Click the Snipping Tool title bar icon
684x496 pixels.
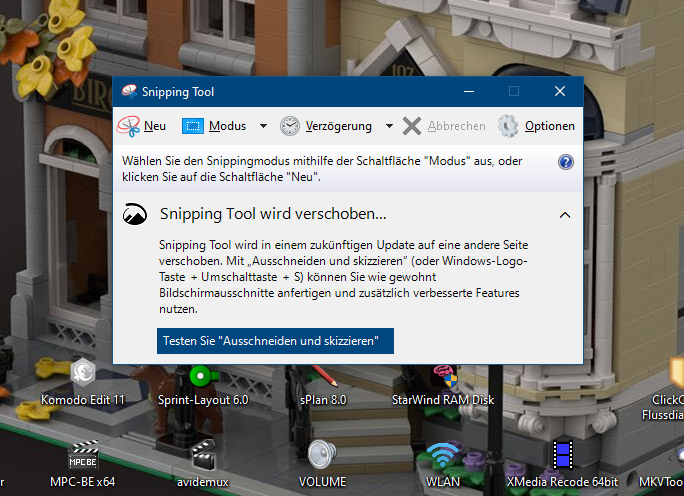pyautogui.click(x=129, y=91)
